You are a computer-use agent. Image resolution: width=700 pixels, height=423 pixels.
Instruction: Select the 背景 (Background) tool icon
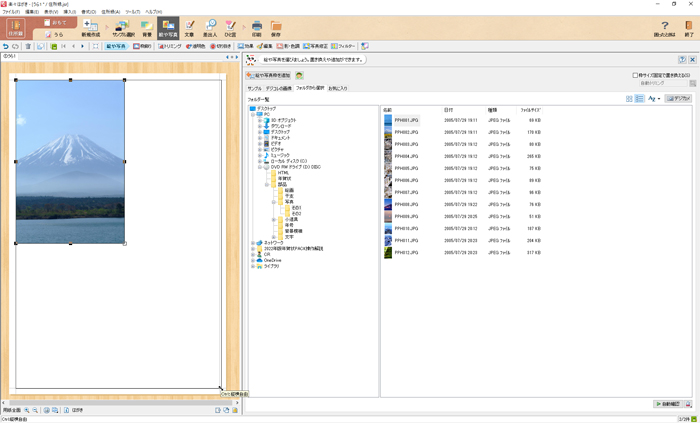point(147,27)
